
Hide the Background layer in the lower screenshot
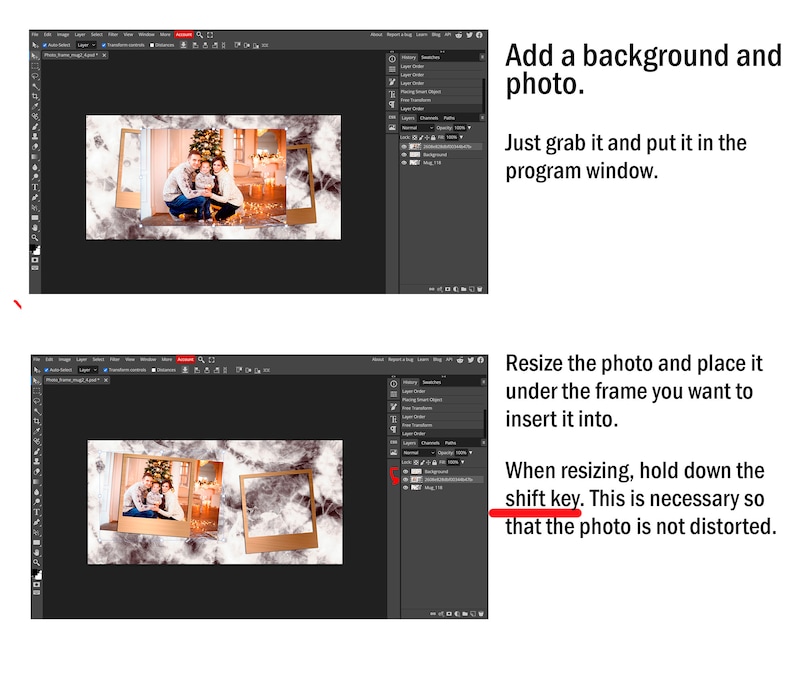coord(406,471)
